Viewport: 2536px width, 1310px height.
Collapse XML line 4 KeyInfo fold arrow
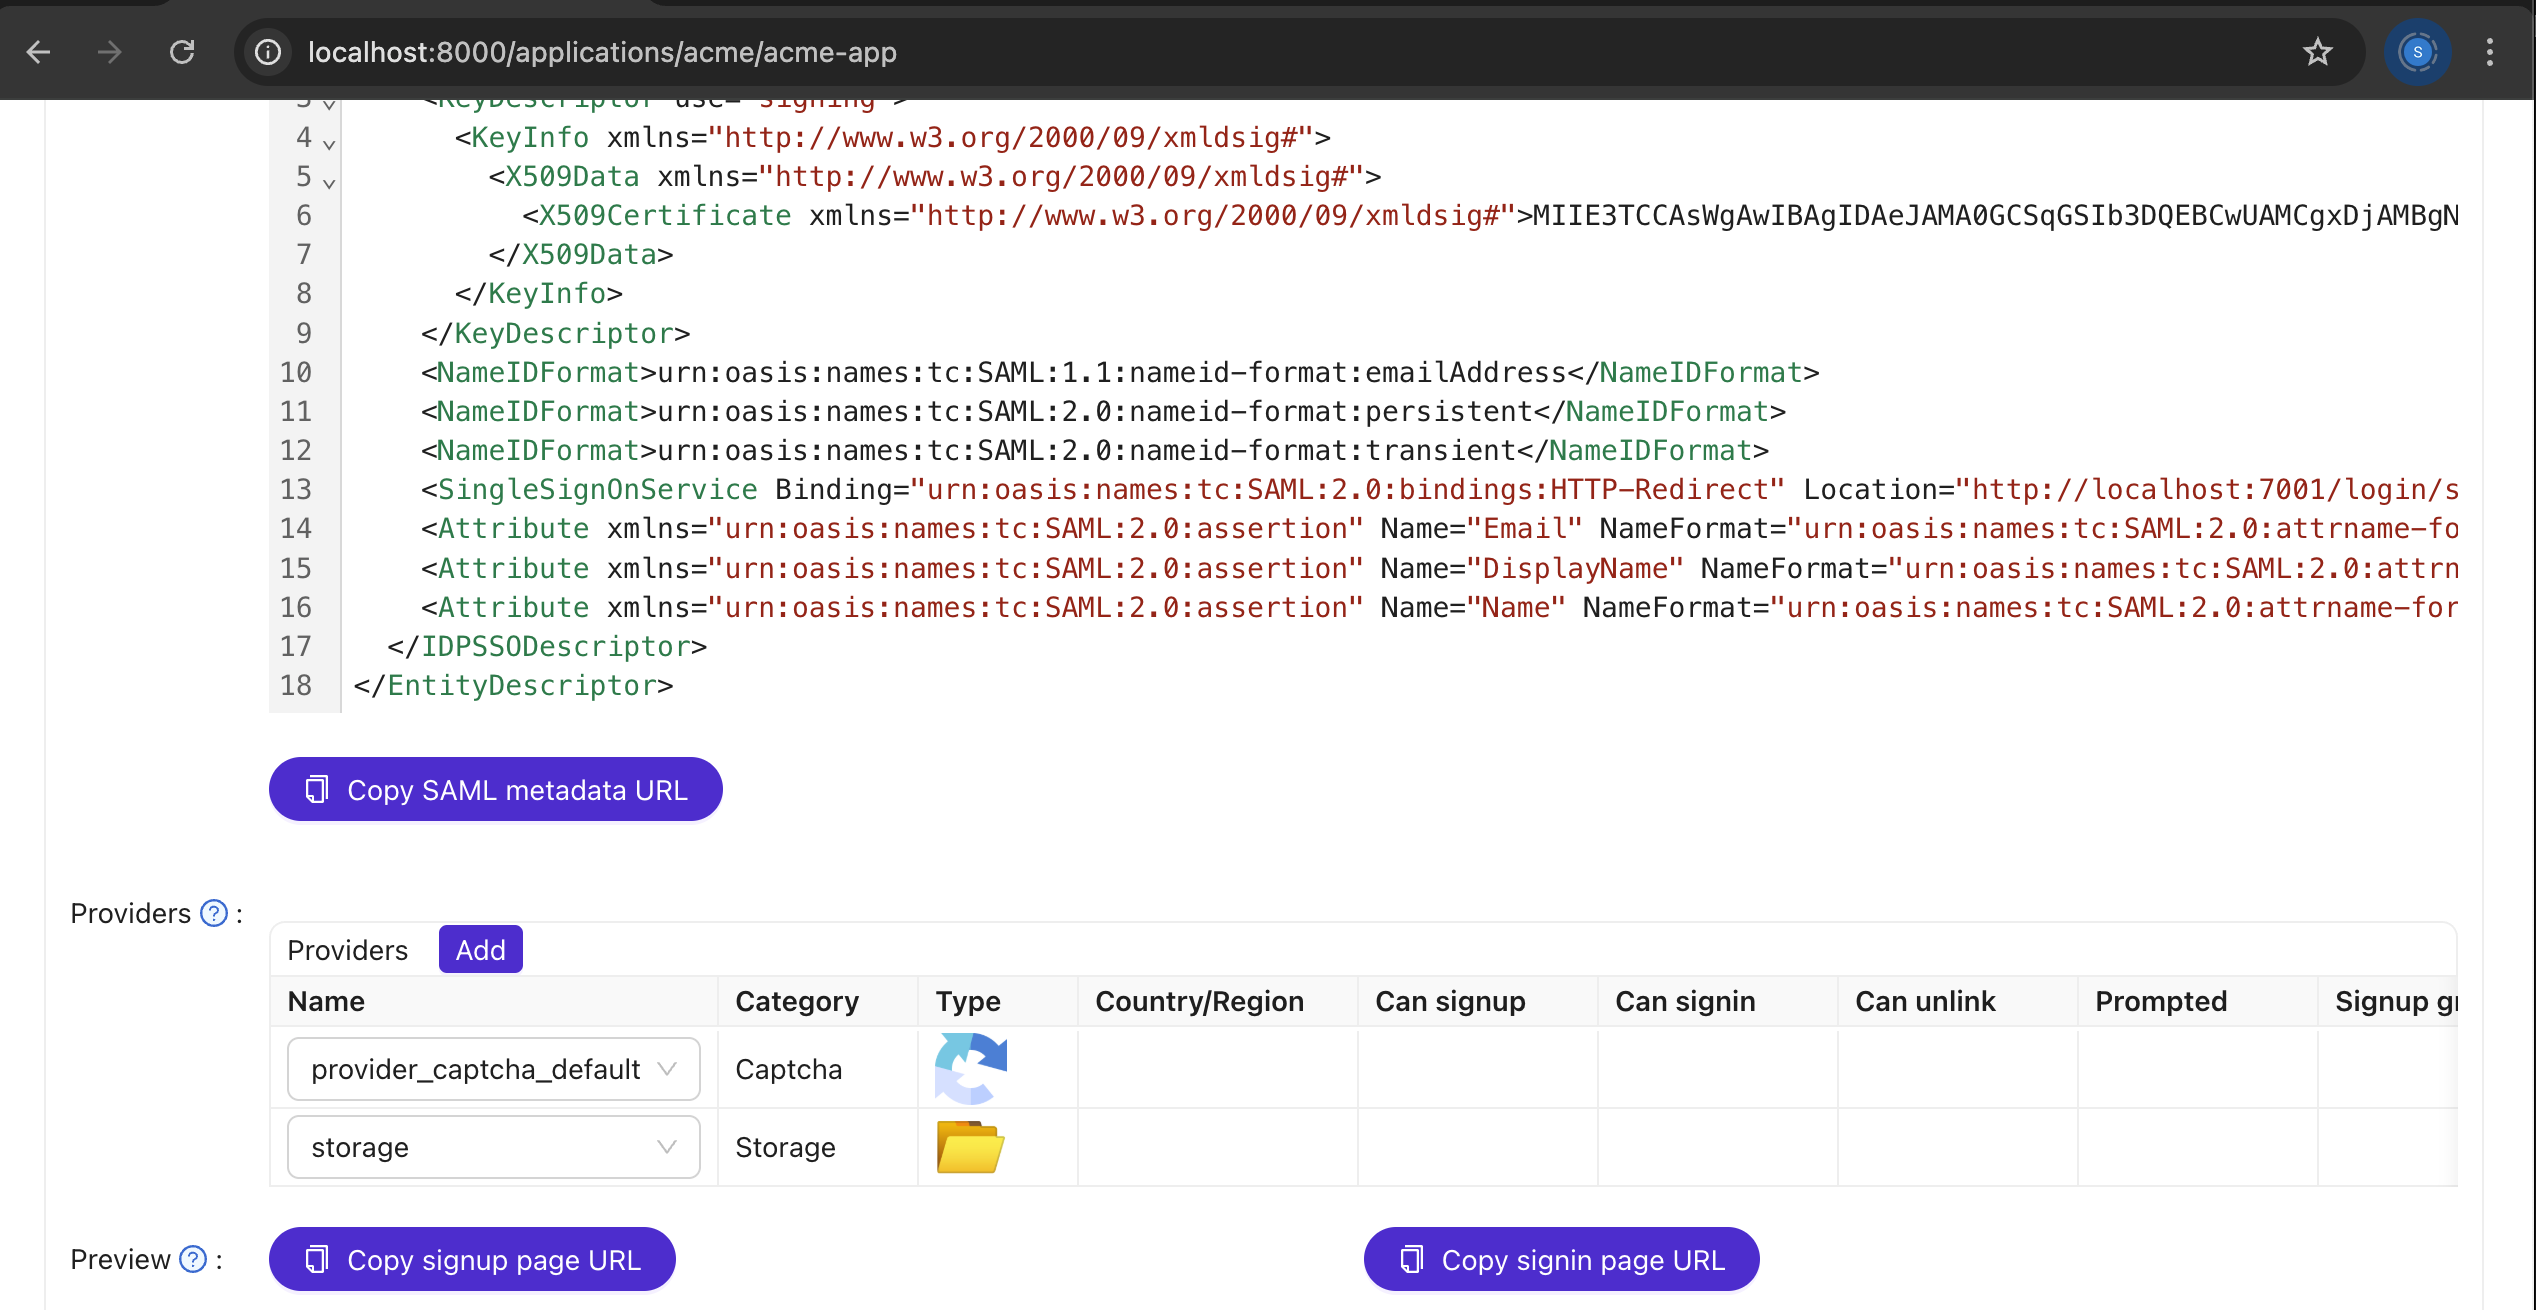(x=329, y=144)
